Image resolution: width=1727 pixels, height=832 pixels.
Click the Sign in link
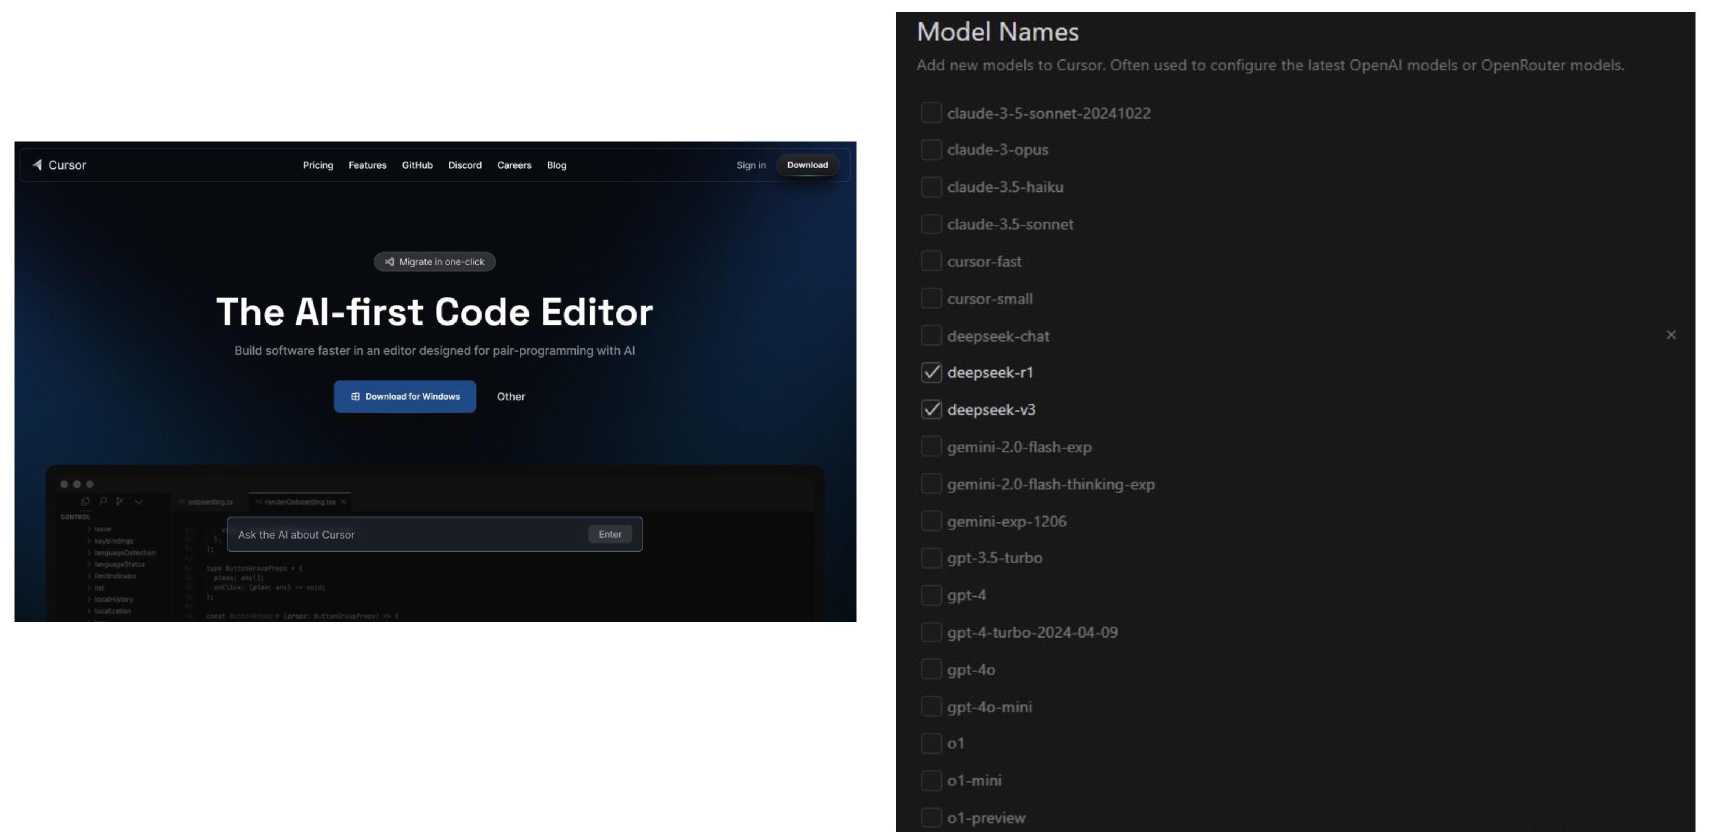point(751,165)
